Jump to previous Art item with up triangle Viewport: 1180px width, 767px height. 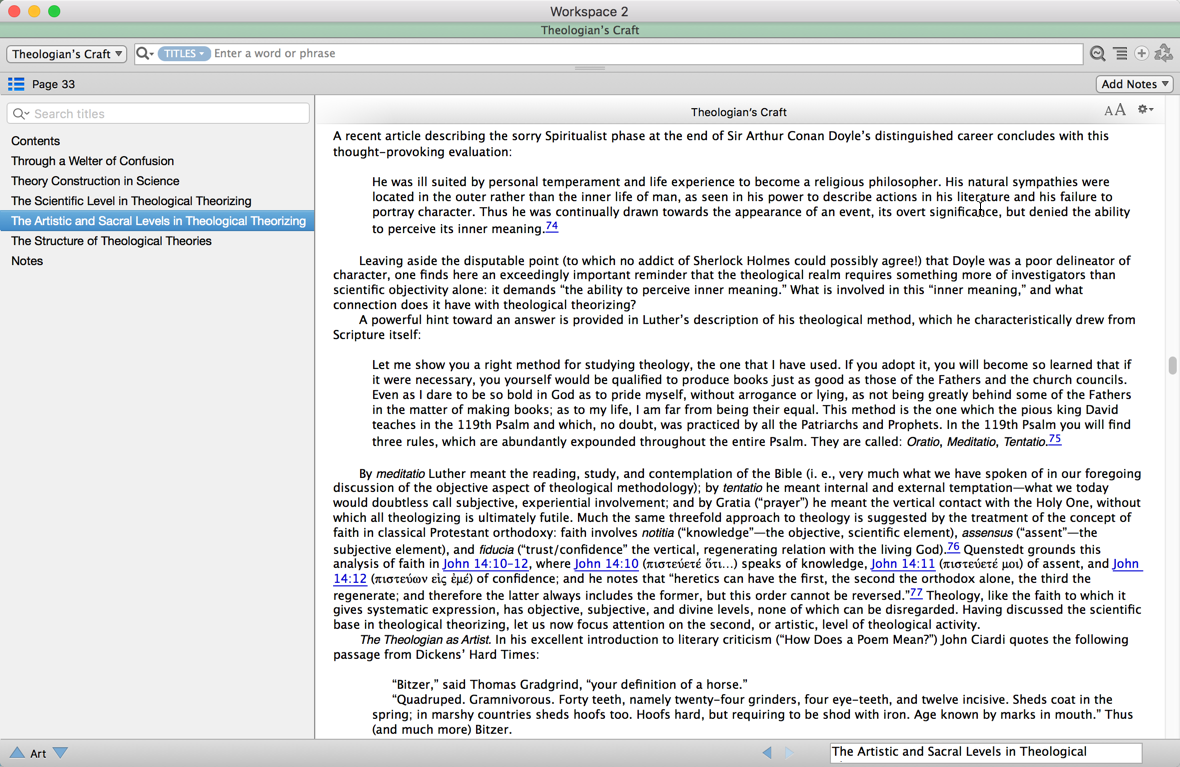(17, 753)
